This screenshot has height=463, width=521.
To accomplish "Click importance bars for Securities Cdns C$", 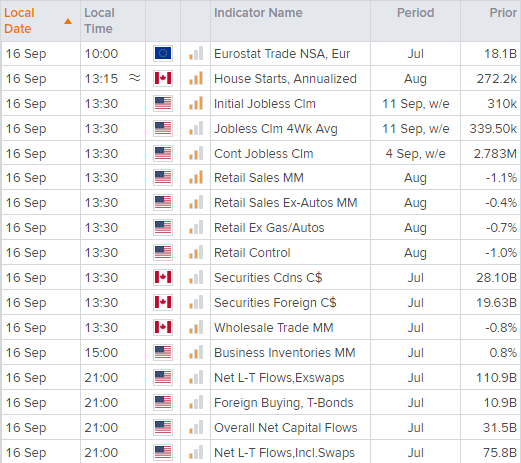I will click(x=196, y=277).
